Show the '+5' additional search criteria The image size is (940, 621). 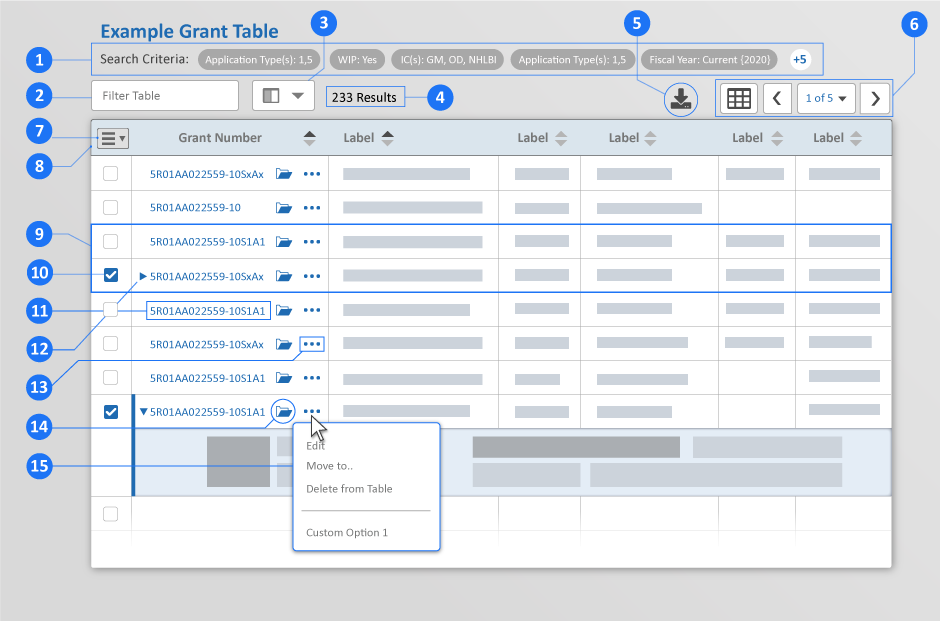point(800,59)
